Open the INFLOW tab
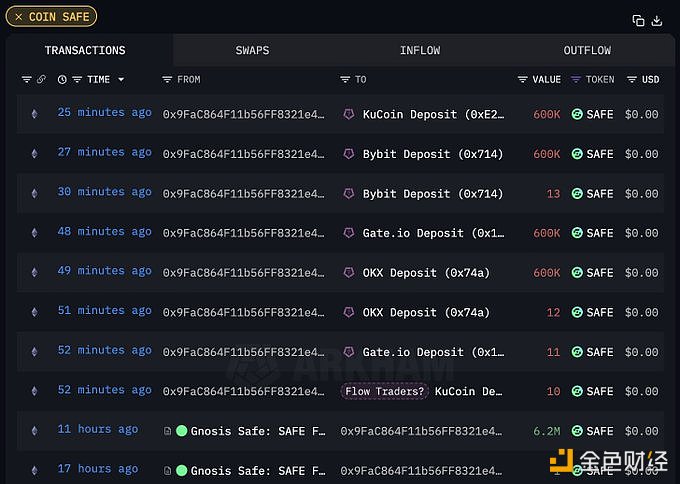The height and width of the screenshot is (484, 680). [420, 50]
